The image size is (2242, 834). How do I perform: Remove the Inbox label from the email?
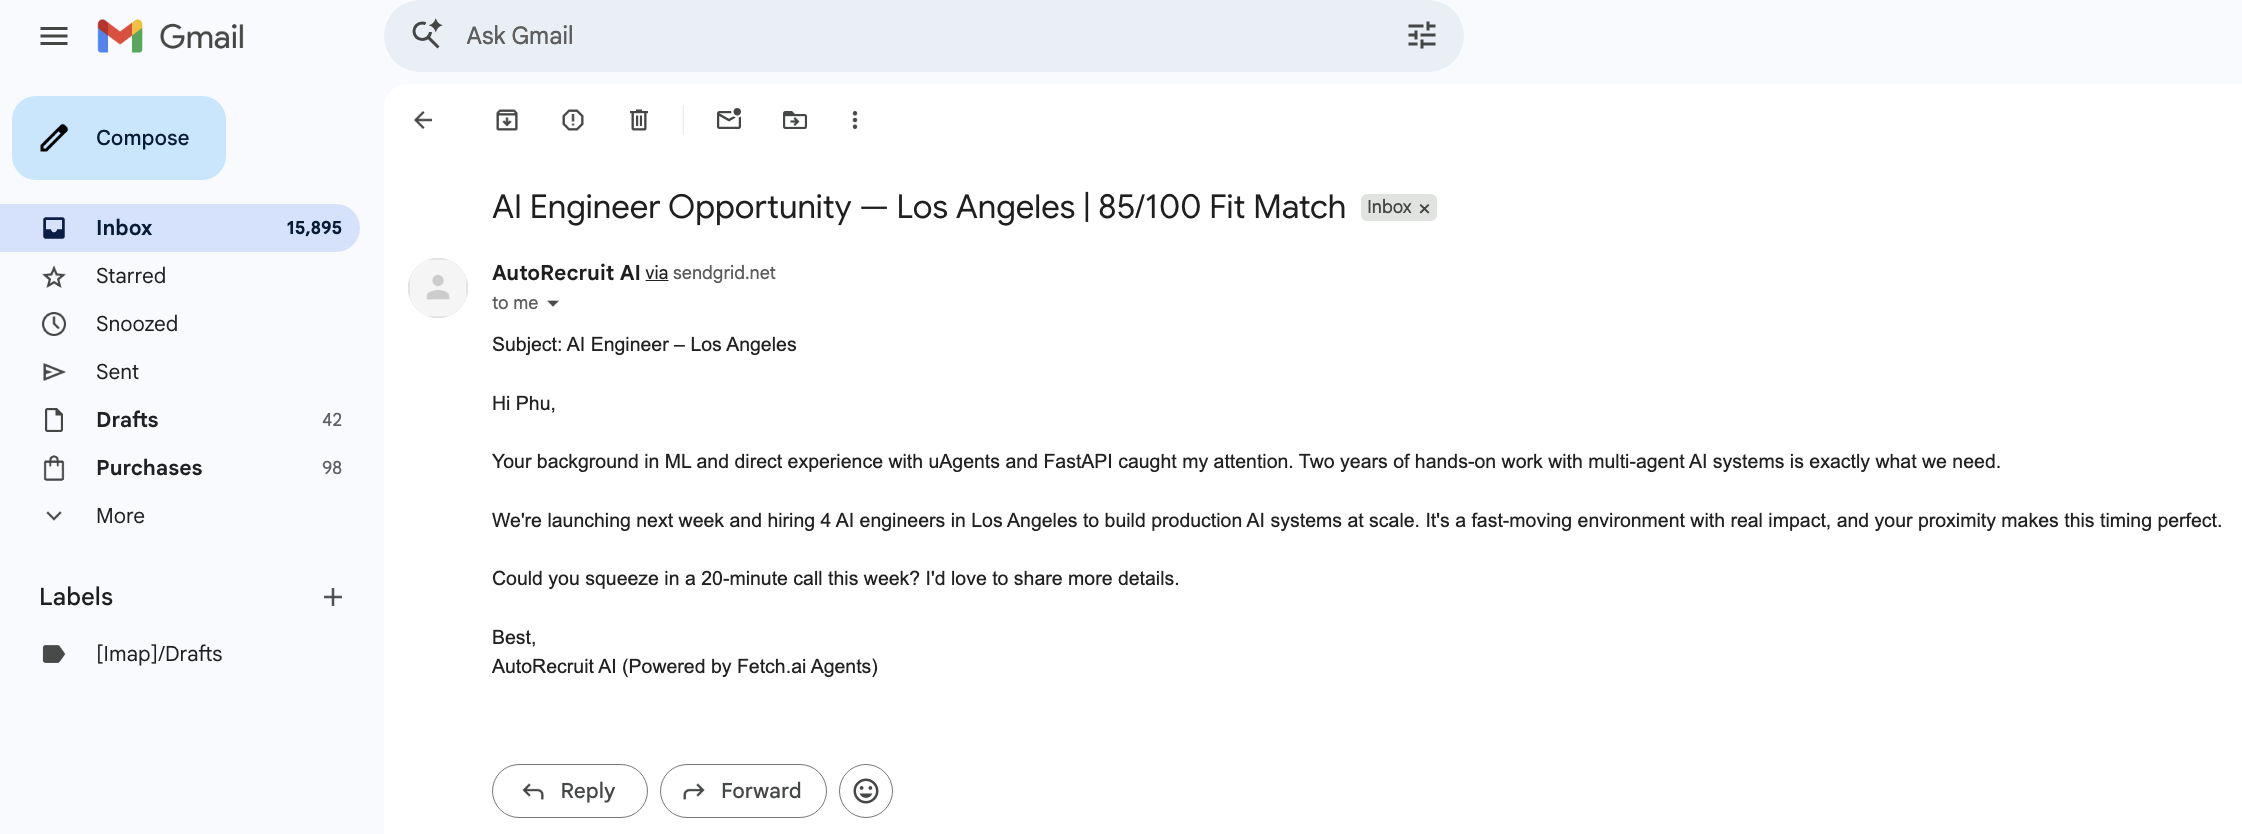[1425, 208]
